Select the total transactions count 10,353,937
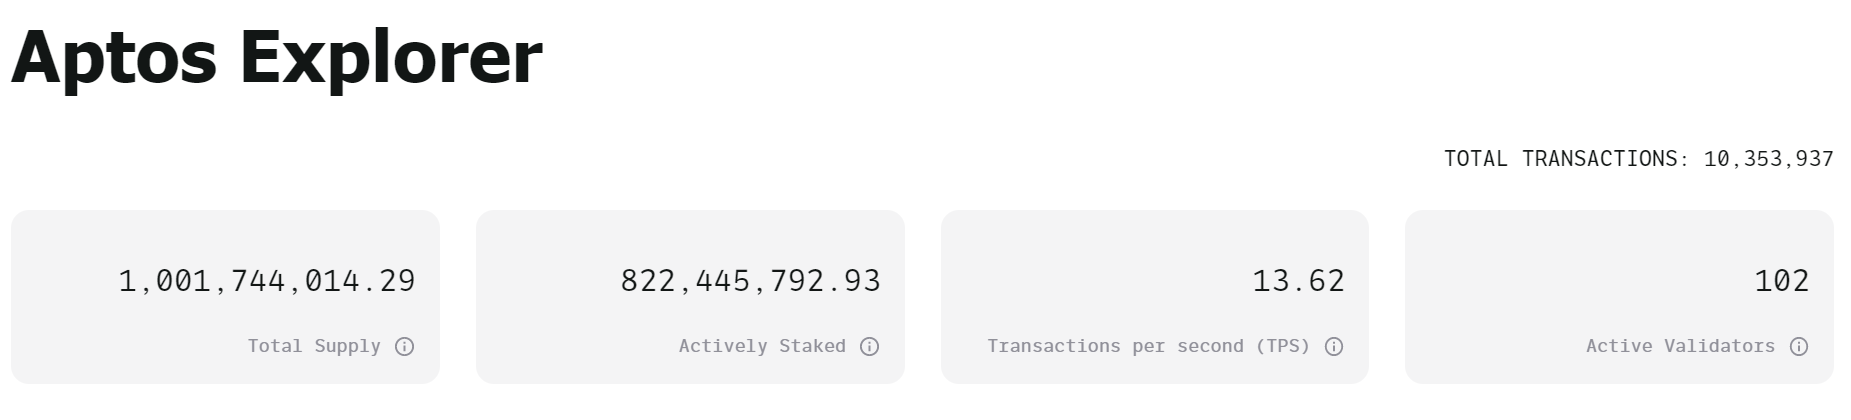 point(1768,159)
